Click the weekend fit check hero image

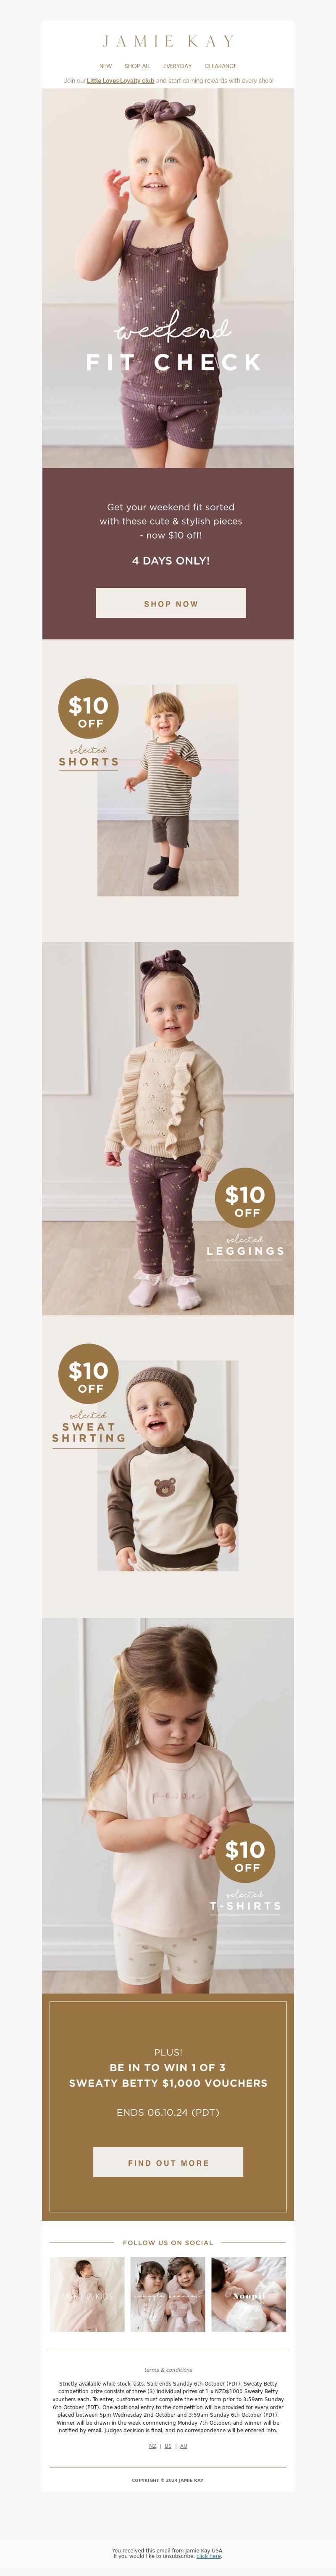[168, 278]
